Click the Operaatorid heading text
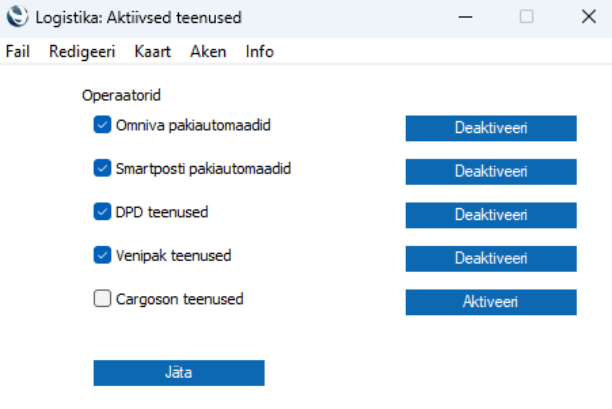 point(121,95)
